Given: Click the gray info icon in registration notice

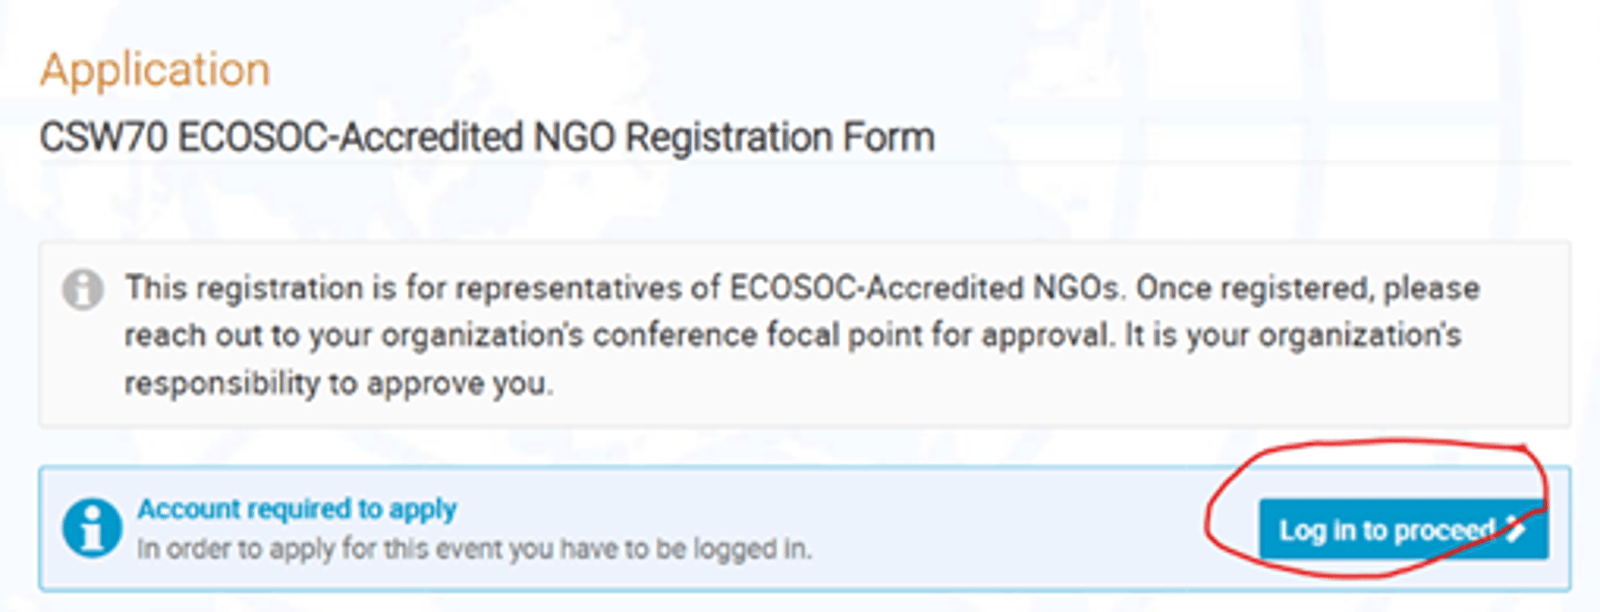Looking at the screenshot, I should tap(83, 290).
